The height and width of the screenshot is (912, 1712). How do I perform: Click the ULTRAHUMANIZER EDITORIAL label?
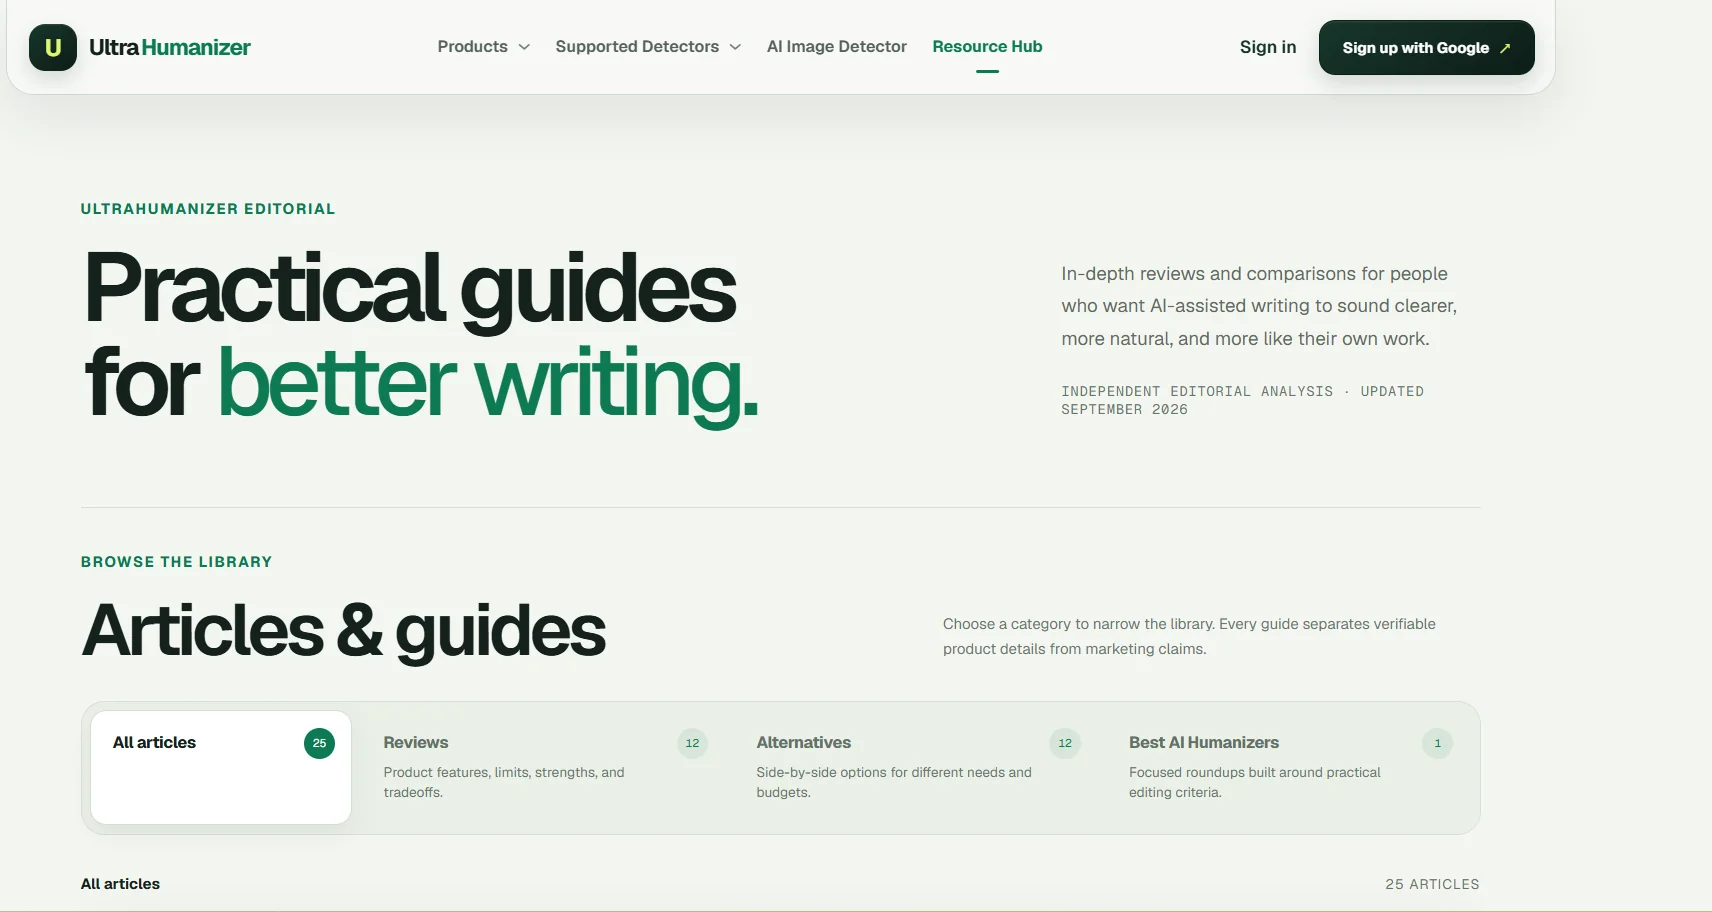point(208,209)
